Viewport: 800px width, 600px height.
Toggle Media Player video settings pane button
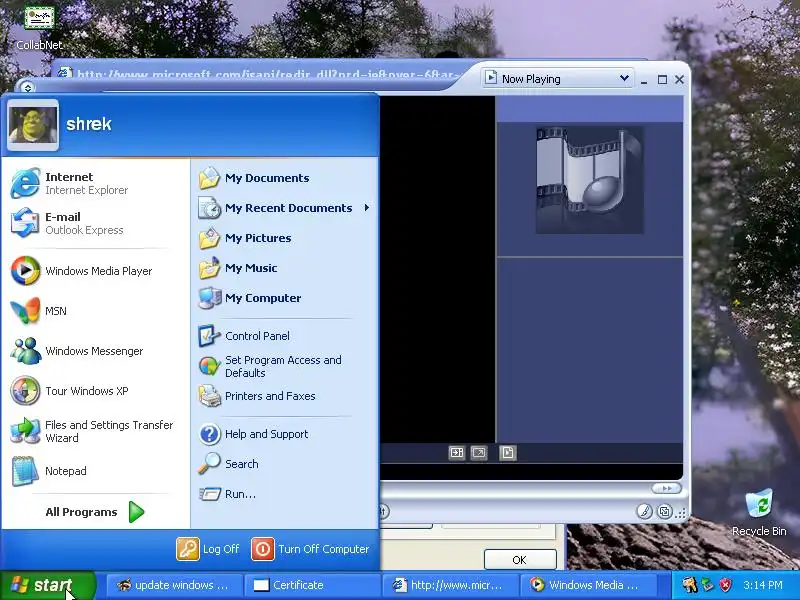[457, 453]
